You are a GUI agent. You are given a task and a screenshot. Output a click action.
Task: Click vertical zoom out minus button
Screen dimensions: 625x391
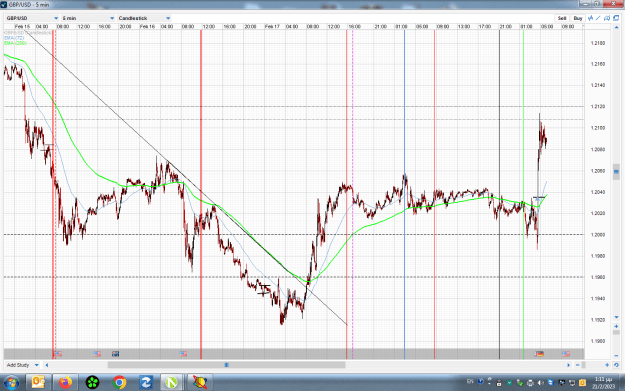point(616,356)
